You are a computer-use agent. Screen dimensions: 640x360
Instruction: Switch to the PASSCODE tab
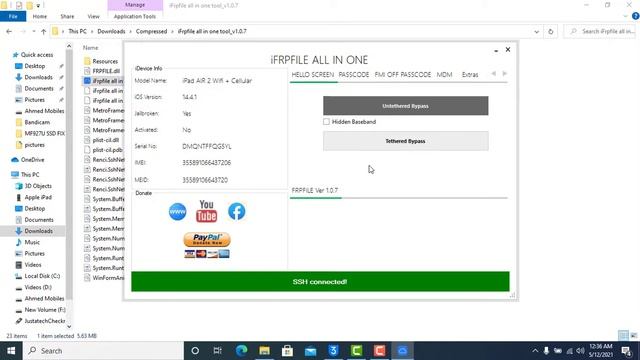point(353,75)
